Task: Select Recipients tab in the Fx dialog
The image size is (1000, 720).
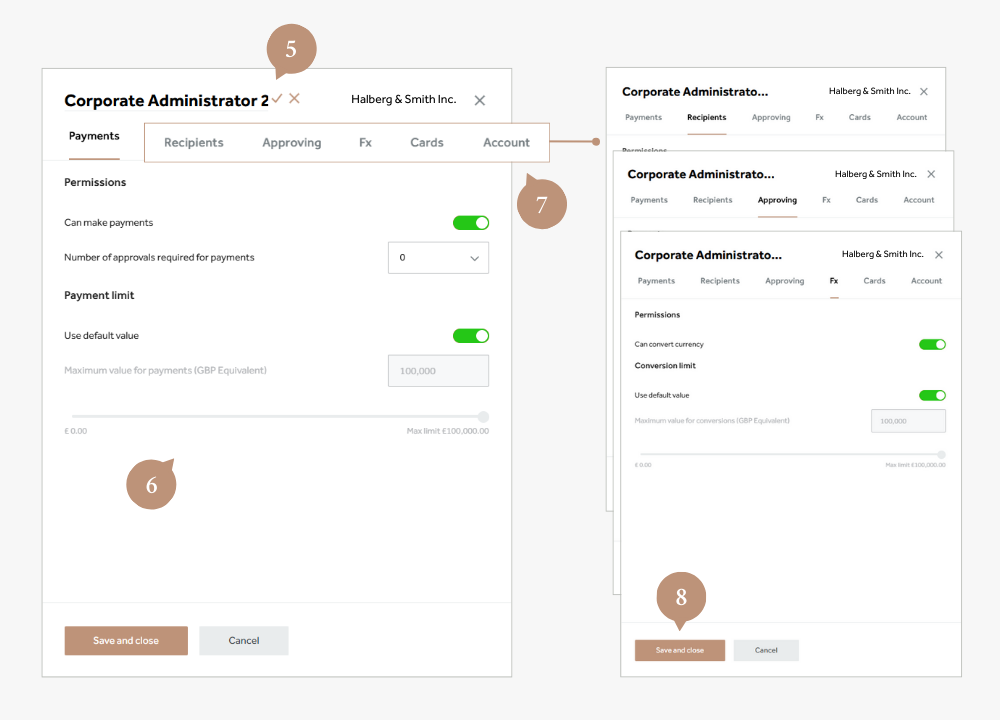Action: pyautogui.click(x=720, y=281)
